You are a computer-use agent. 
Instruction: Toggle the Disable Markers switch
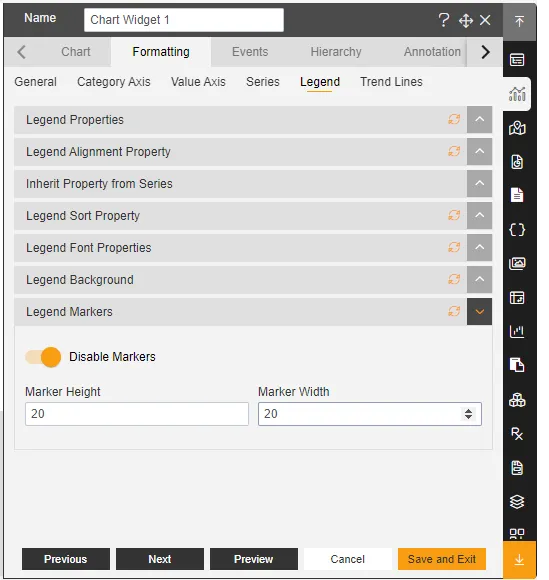click(x=43, y=357)
